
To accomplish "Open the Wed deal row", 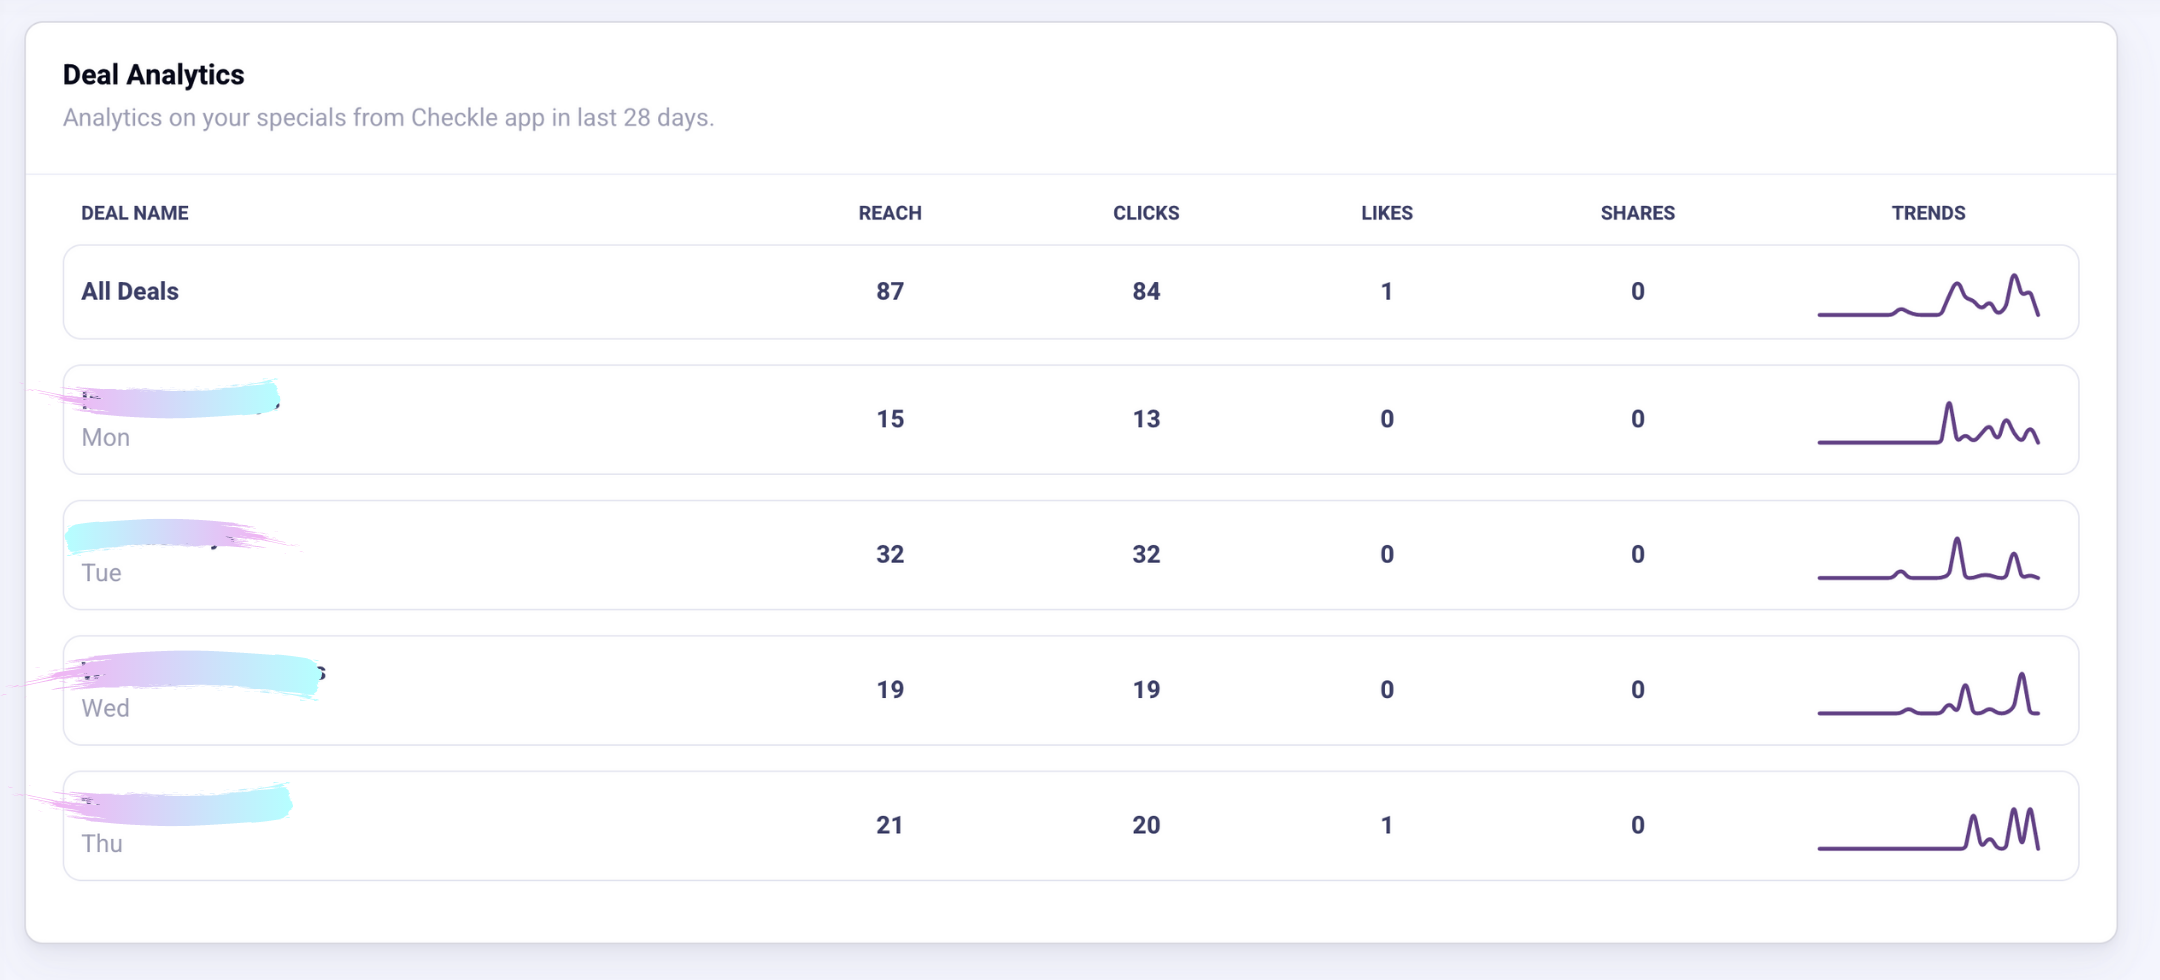I will coord(1071,690).
